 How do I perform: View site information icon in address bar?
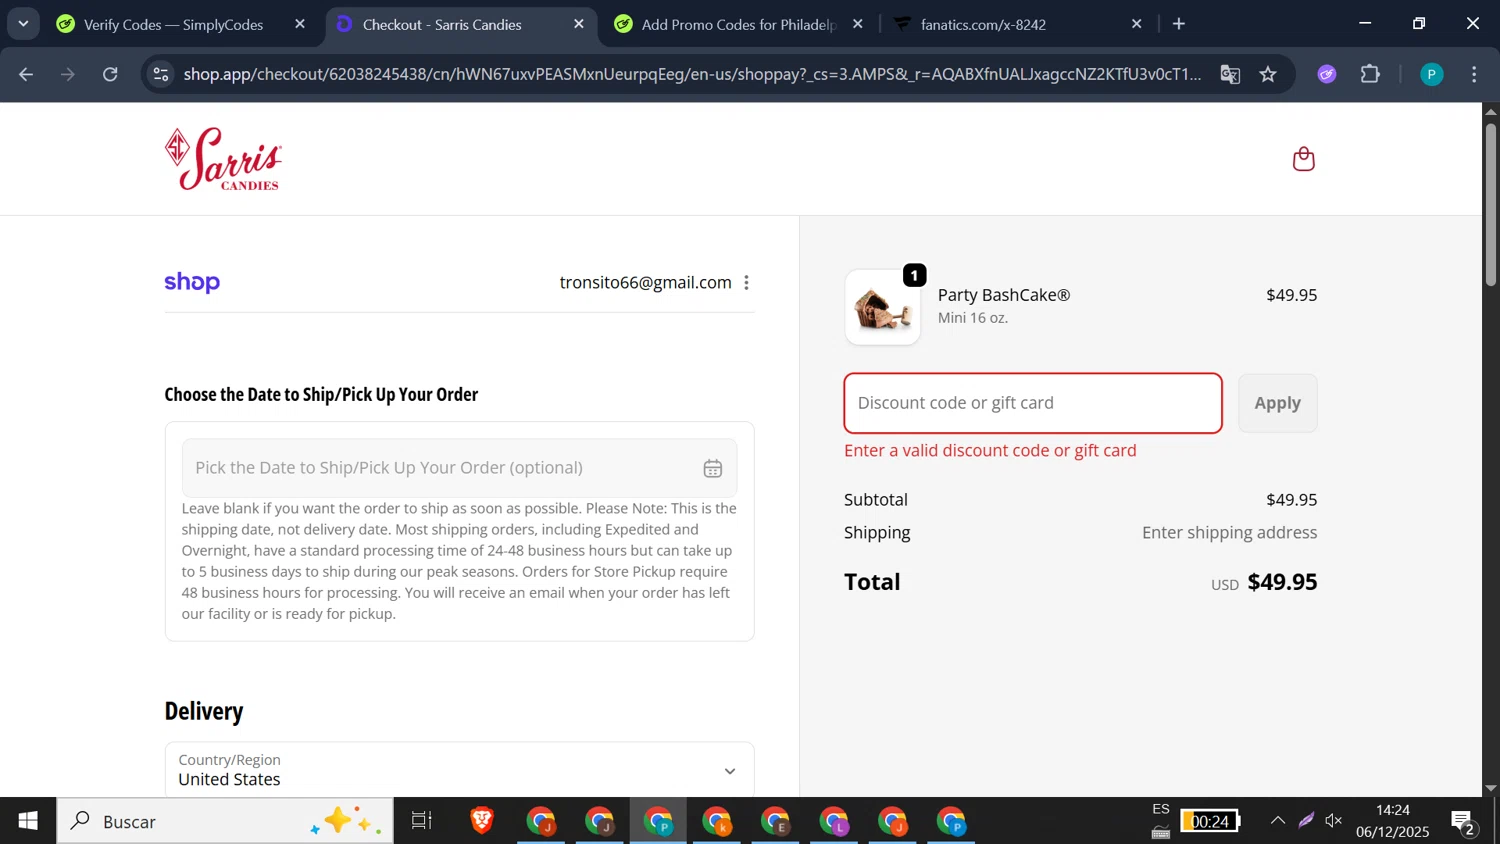pos(161,74)
